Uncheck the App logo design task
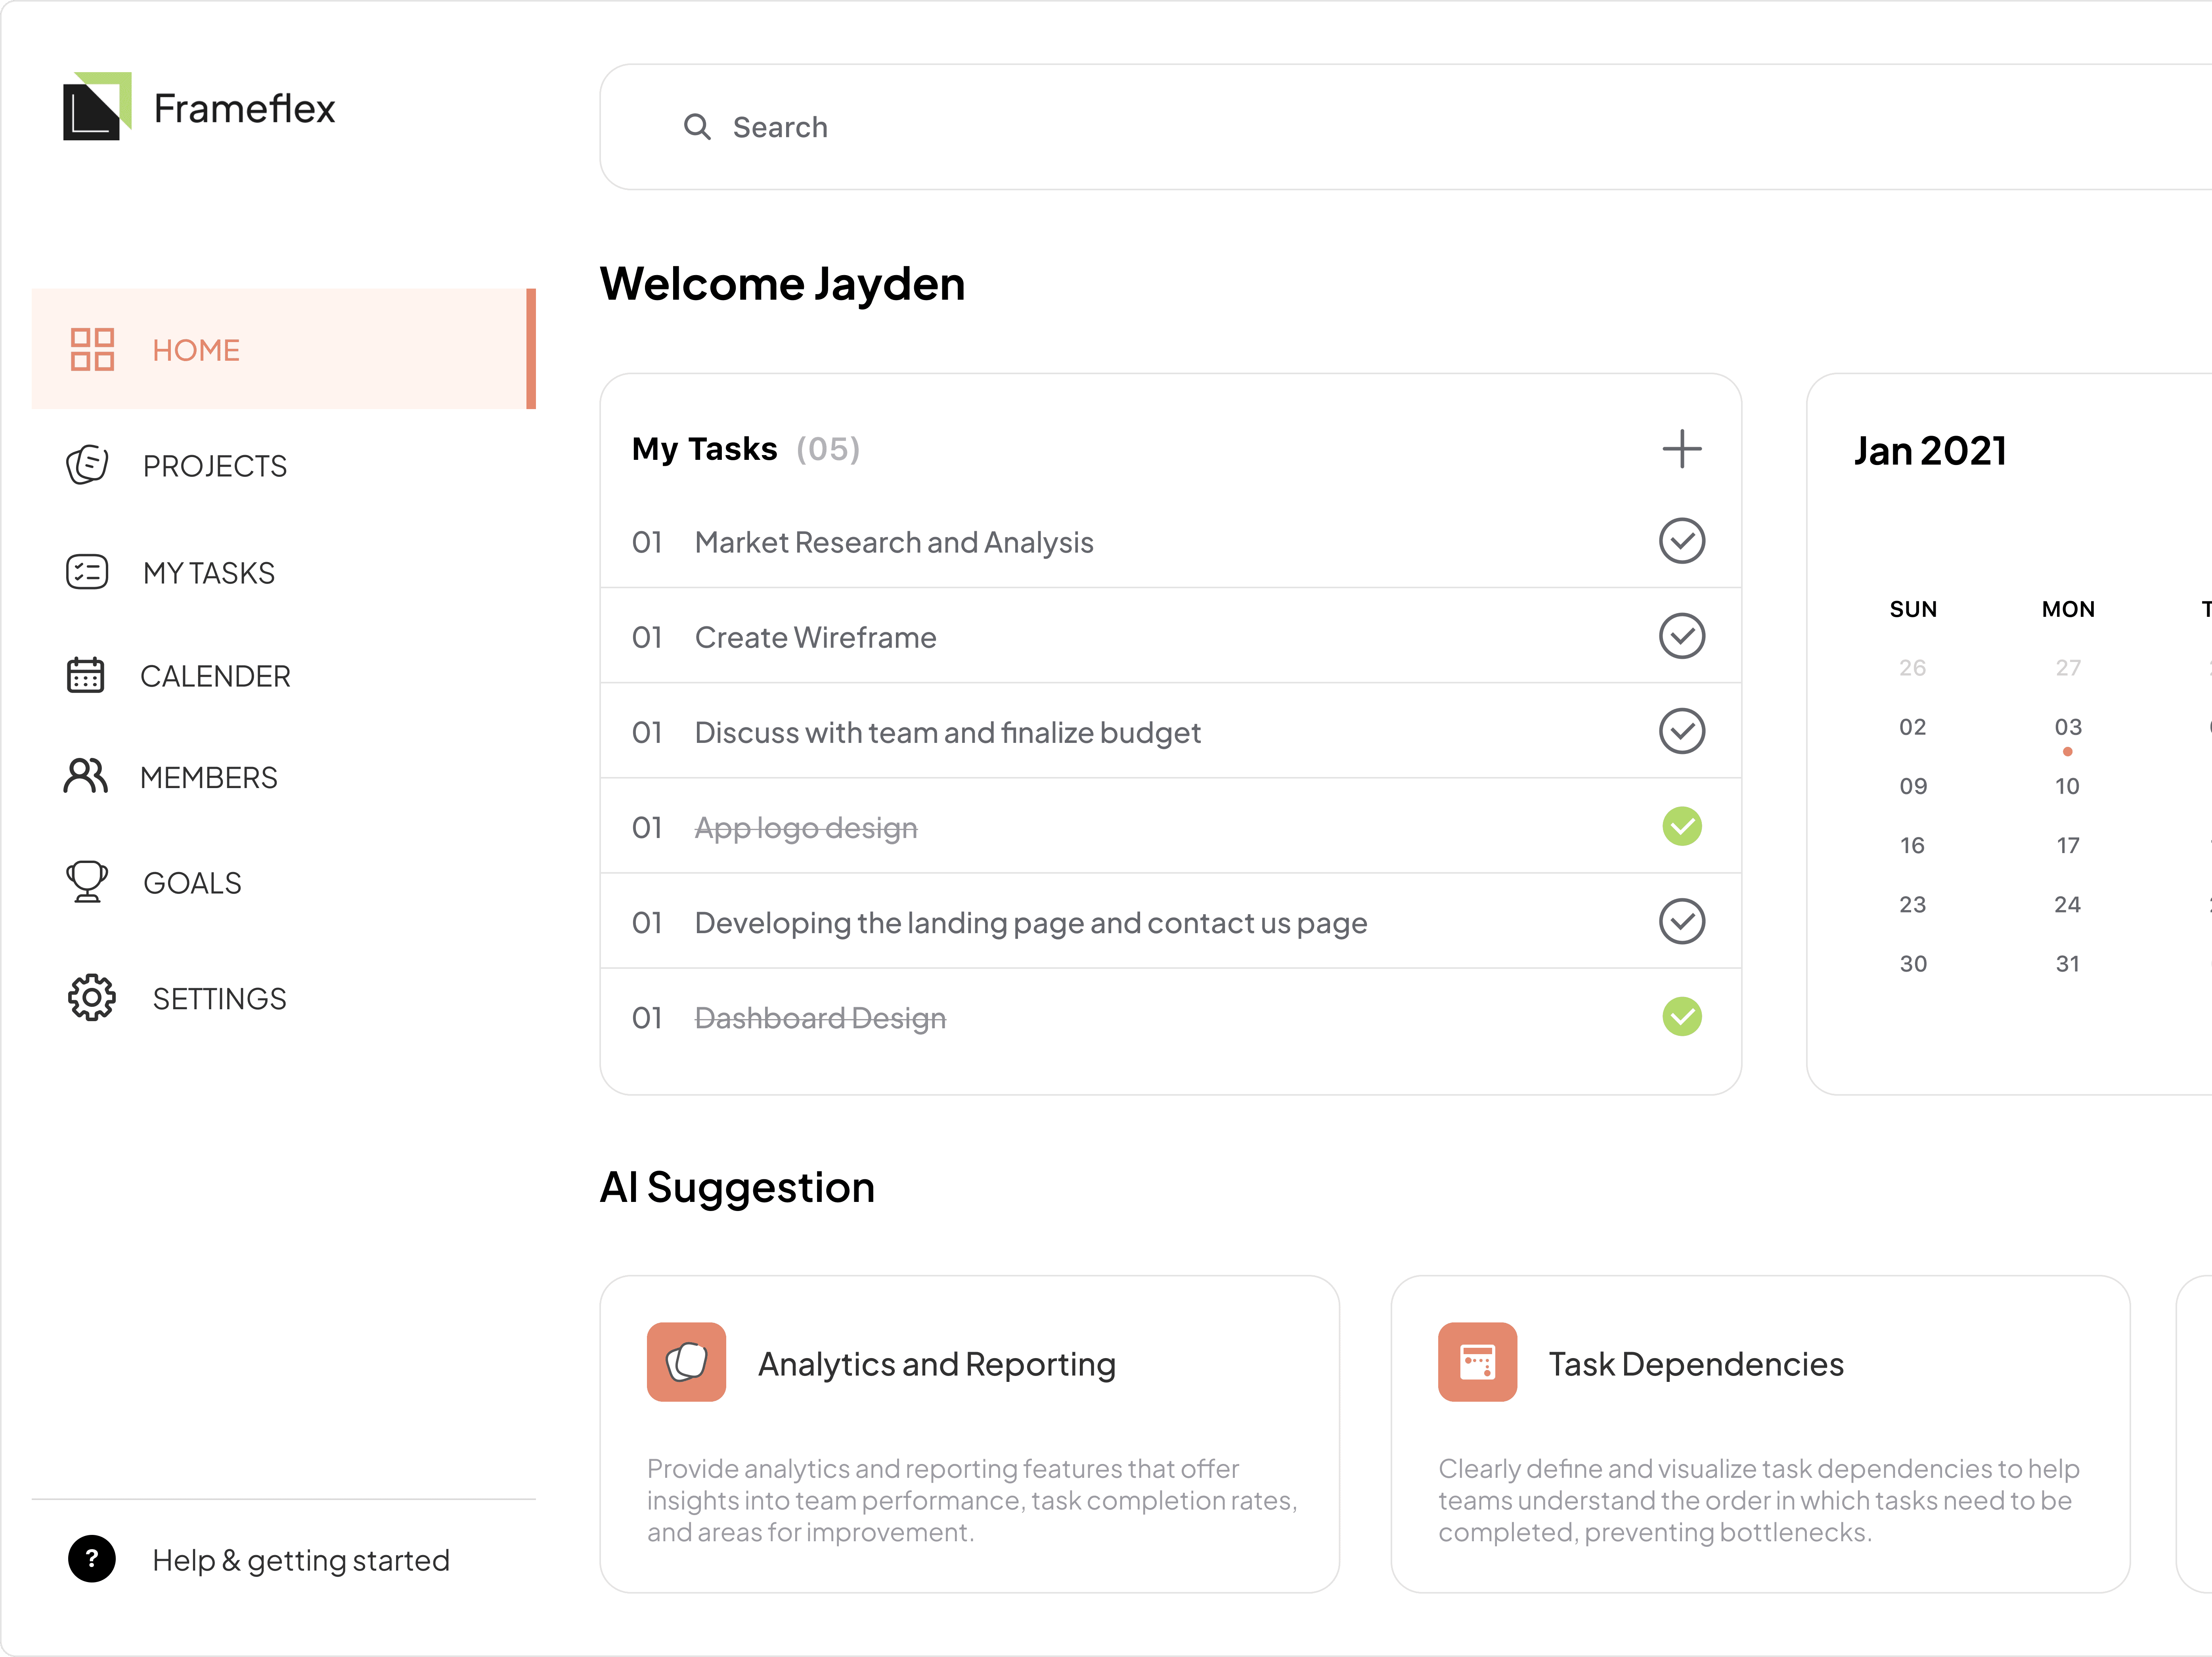Image resolution: width=2212 pixels, height=1657 pixels. click(x=1682, y=827)
